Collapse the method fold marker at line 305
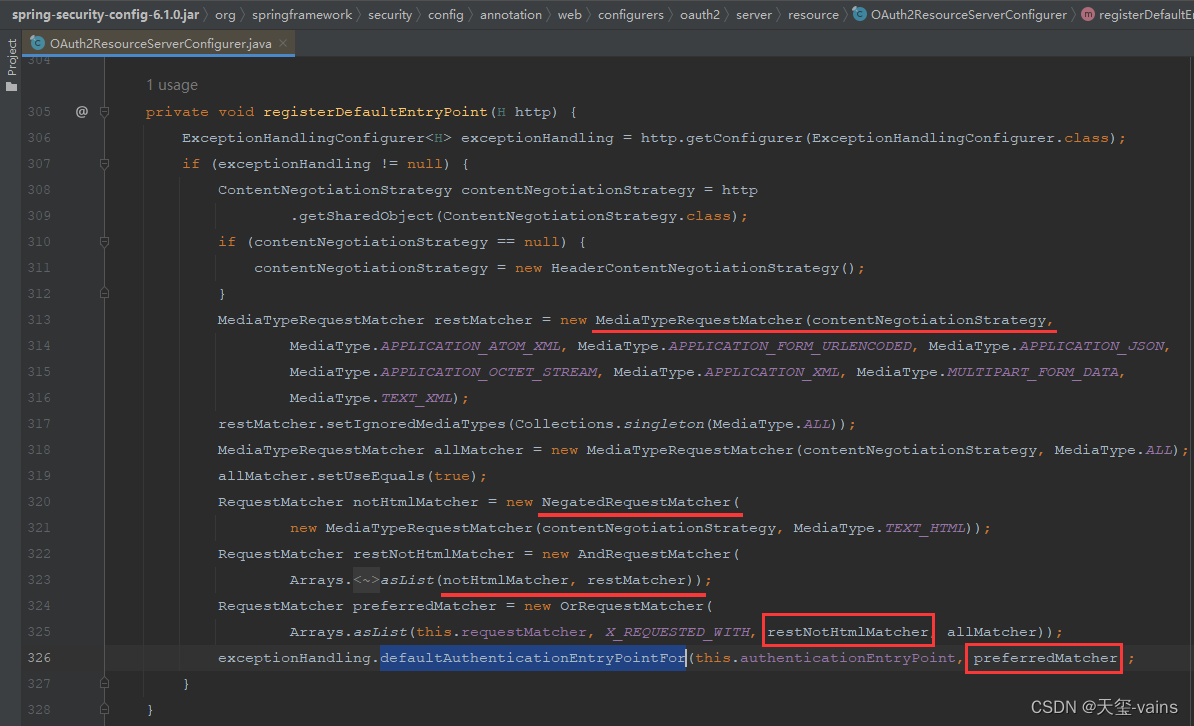Viewport: 1194px width, 726px height. point(104,112)
